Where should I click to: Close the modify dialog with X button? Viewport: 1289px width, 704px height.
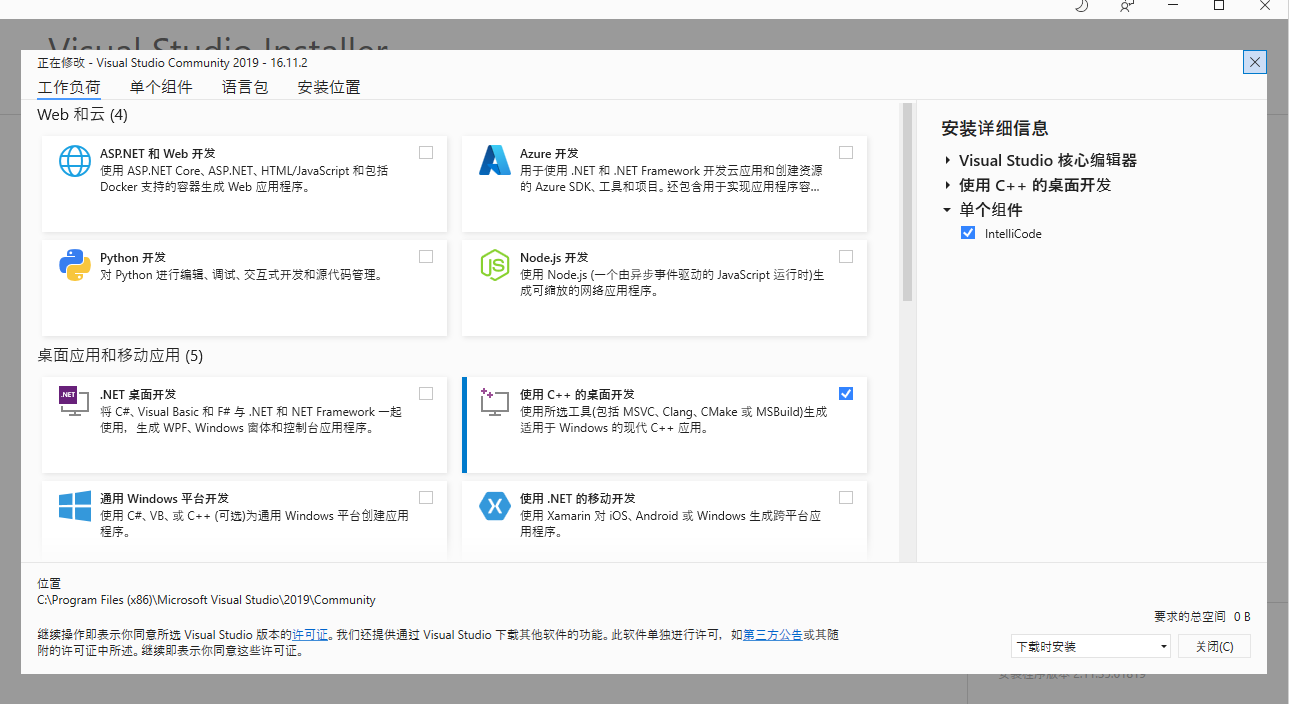click(1255, 62)
